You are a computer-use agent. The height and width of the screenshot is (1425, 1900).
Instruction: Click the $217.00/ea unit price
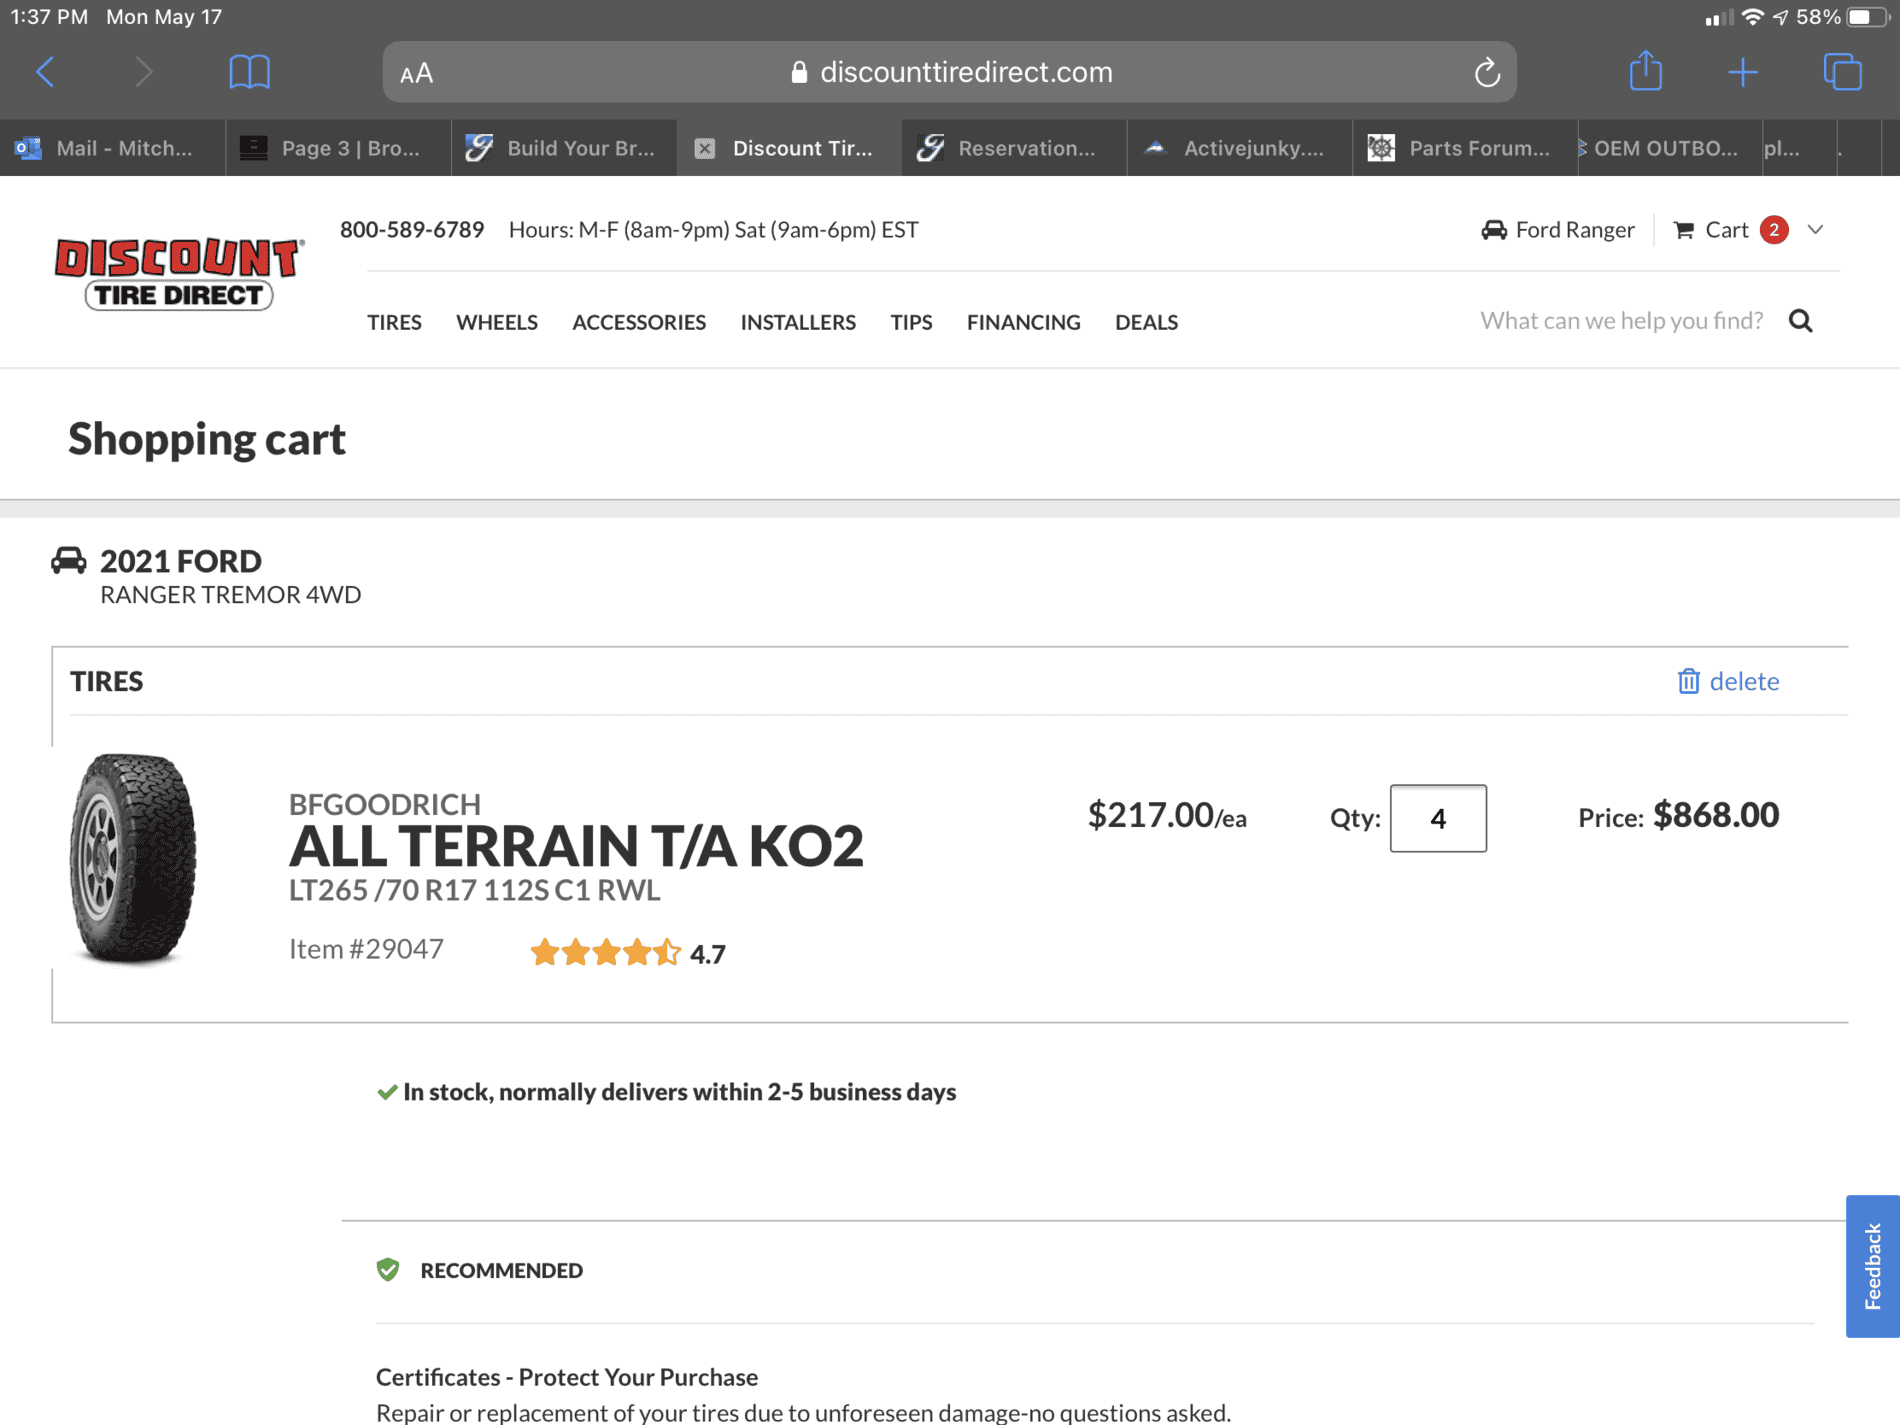(1167, 816)
